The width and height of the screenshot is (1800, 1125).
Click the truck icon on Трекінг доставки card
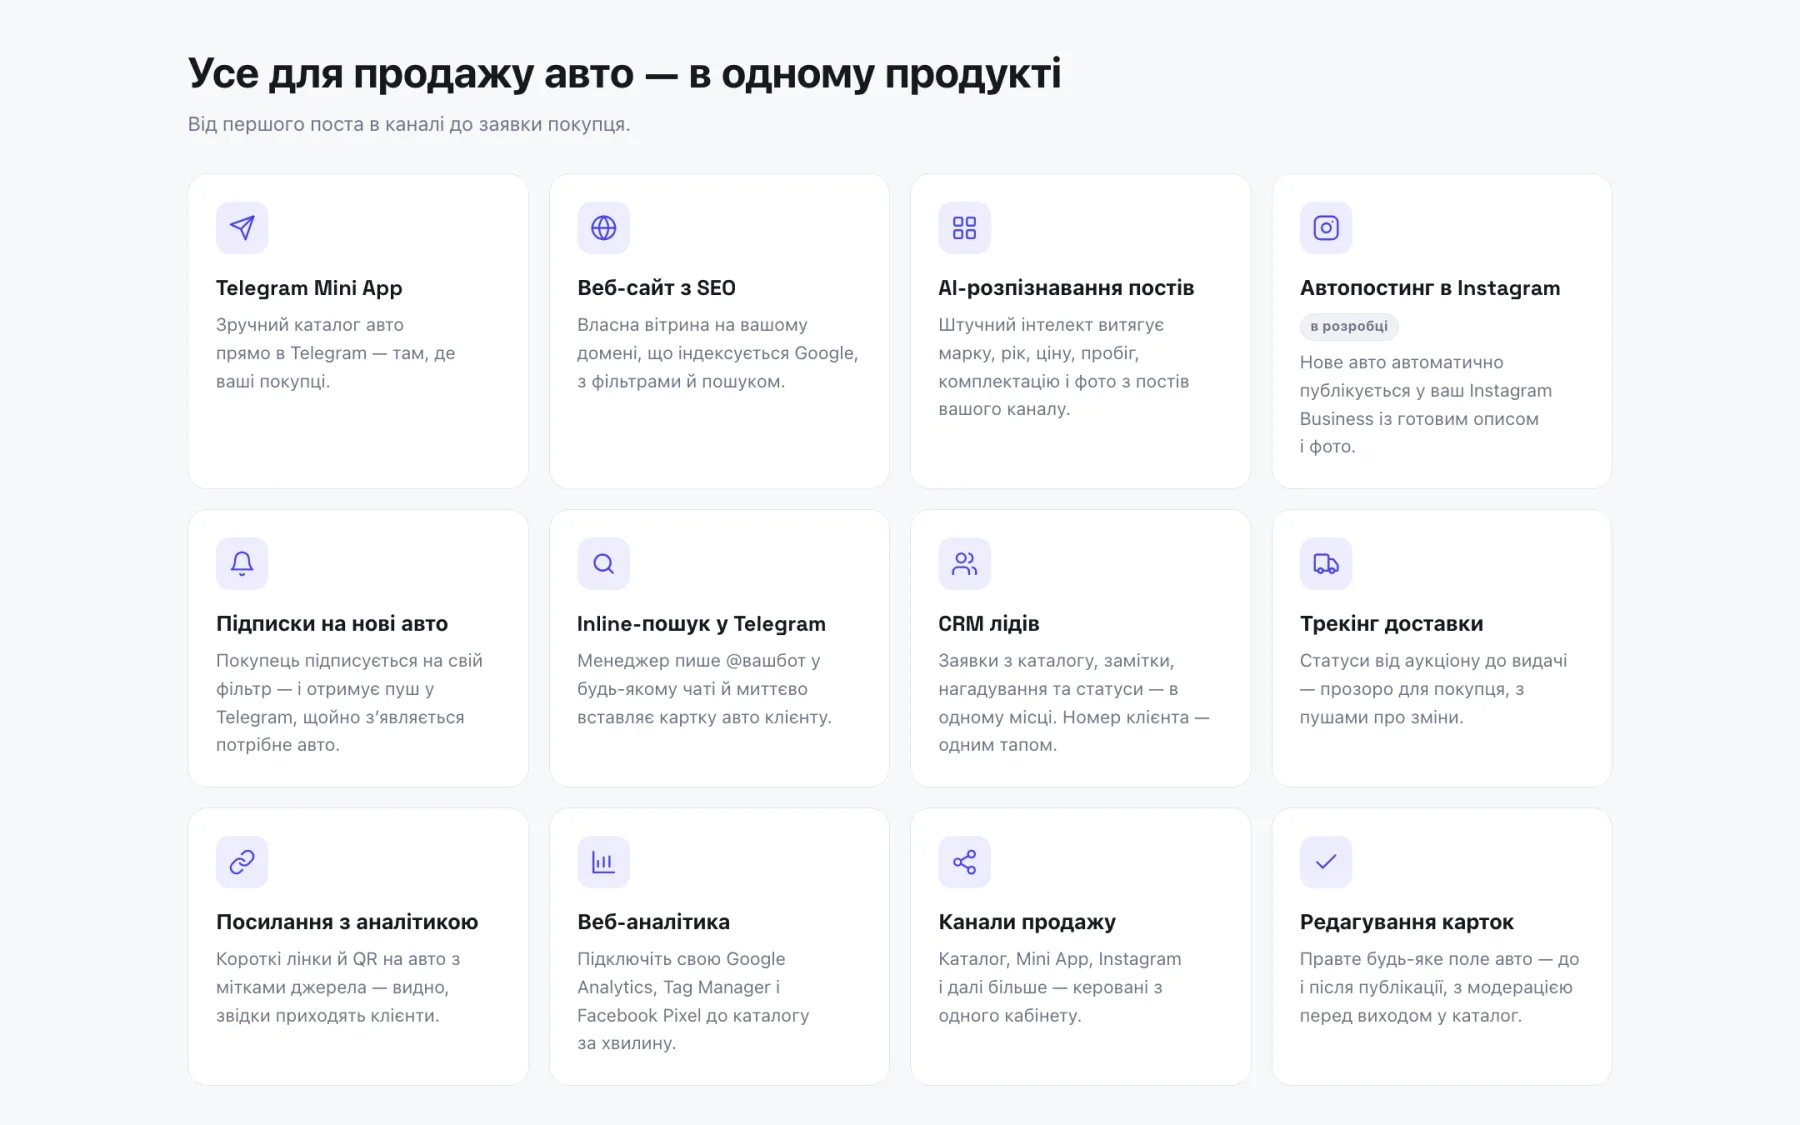(1326, 564)
